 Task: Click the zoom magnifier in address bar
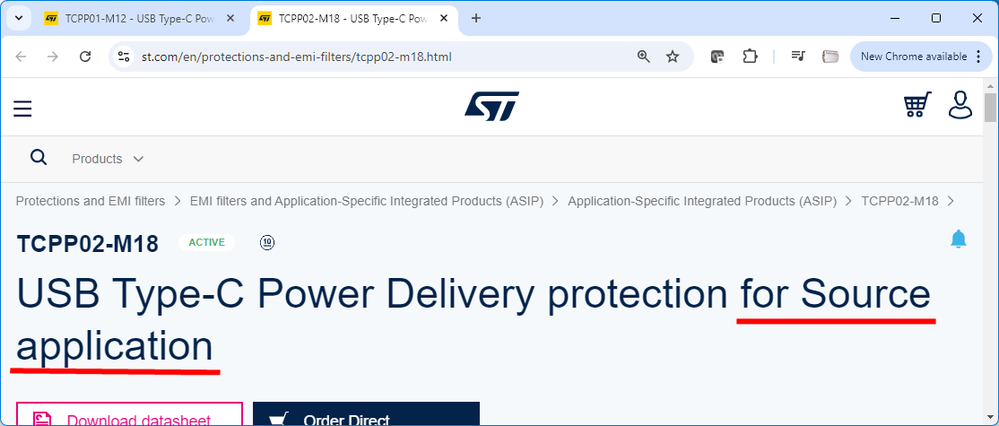coord(643,57)
